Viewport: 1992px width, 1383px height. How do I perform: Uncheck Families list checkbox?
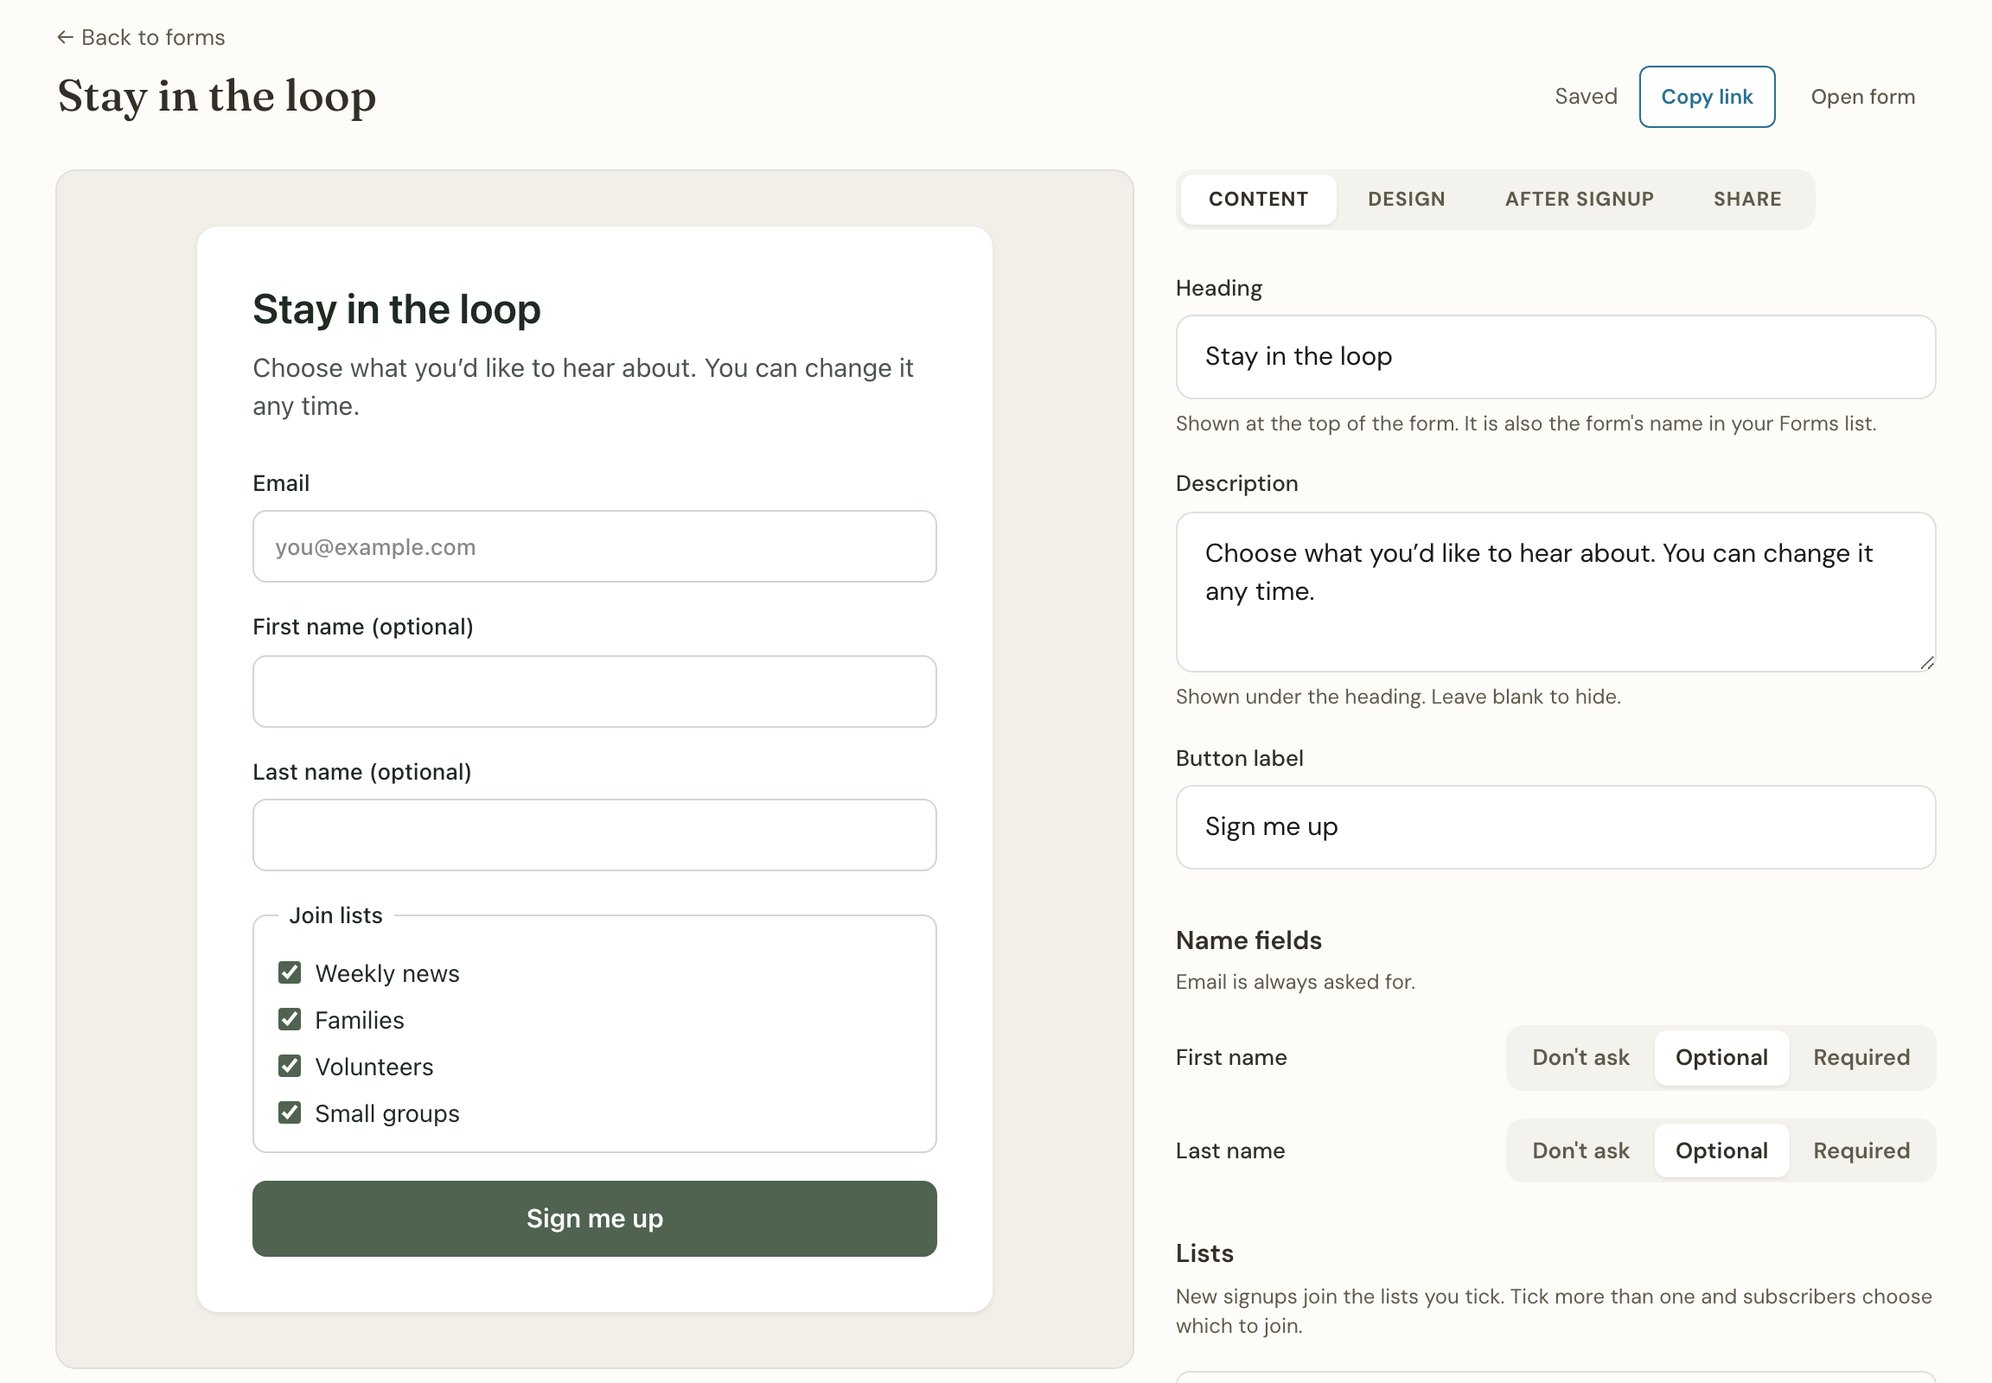click(290, 1020)
